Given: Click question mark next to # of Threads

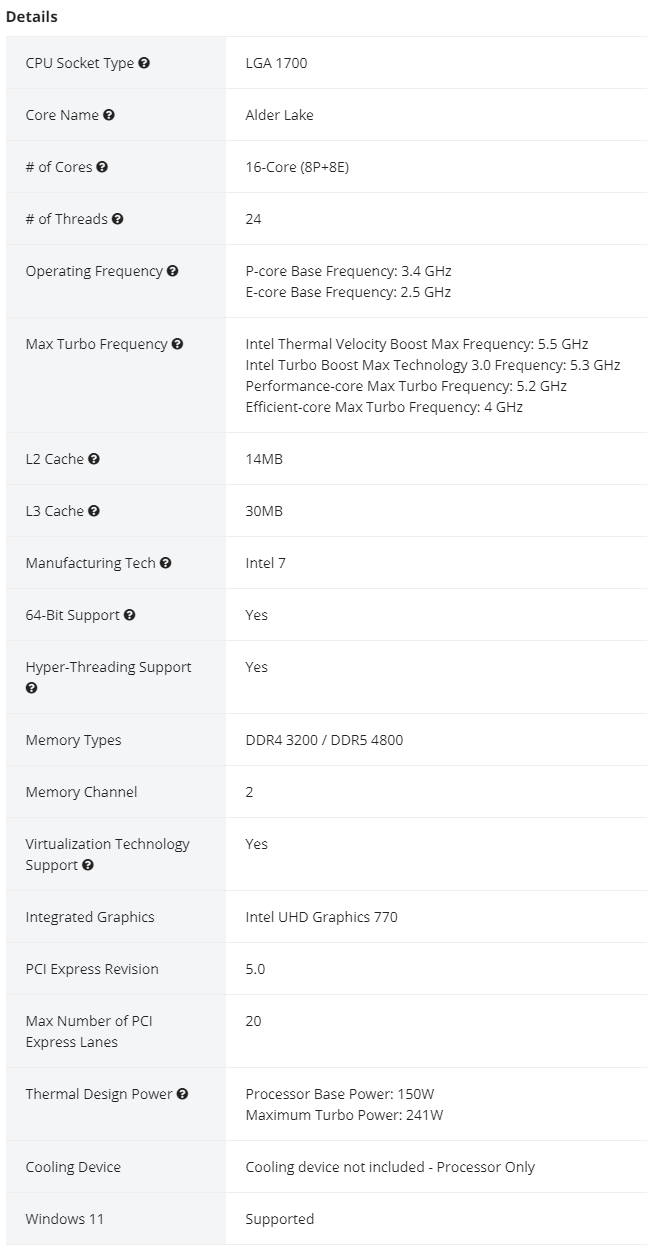Looking at the screenshot, I should click(x=118, y=219).
